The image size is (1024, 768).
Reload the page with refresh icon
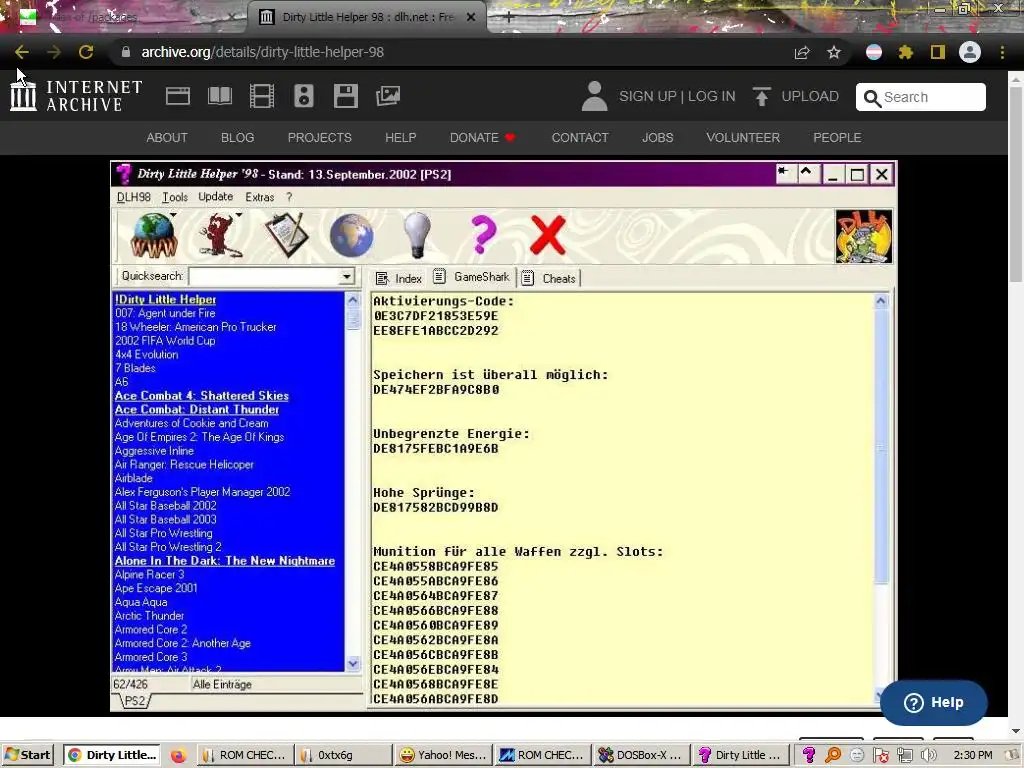(x=86, y=52)
